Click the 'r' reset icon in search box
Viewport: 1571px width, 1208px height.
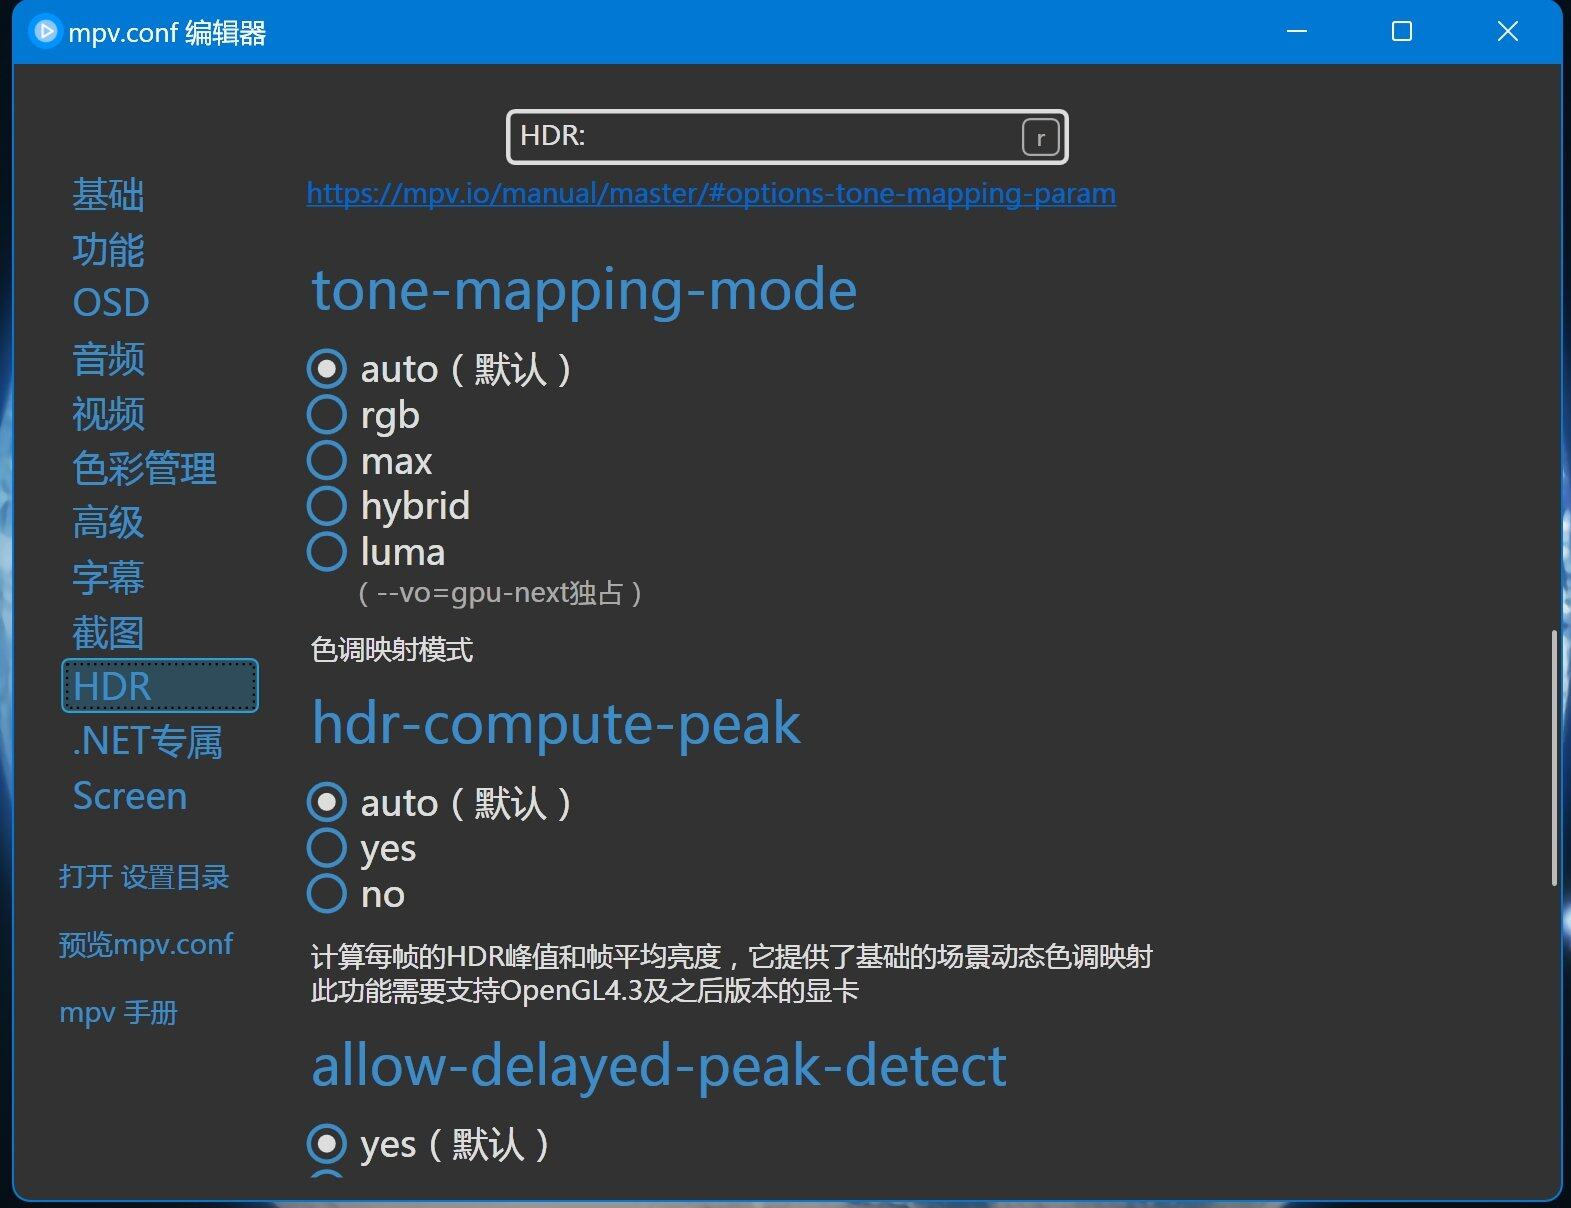tap(1040, 137)
